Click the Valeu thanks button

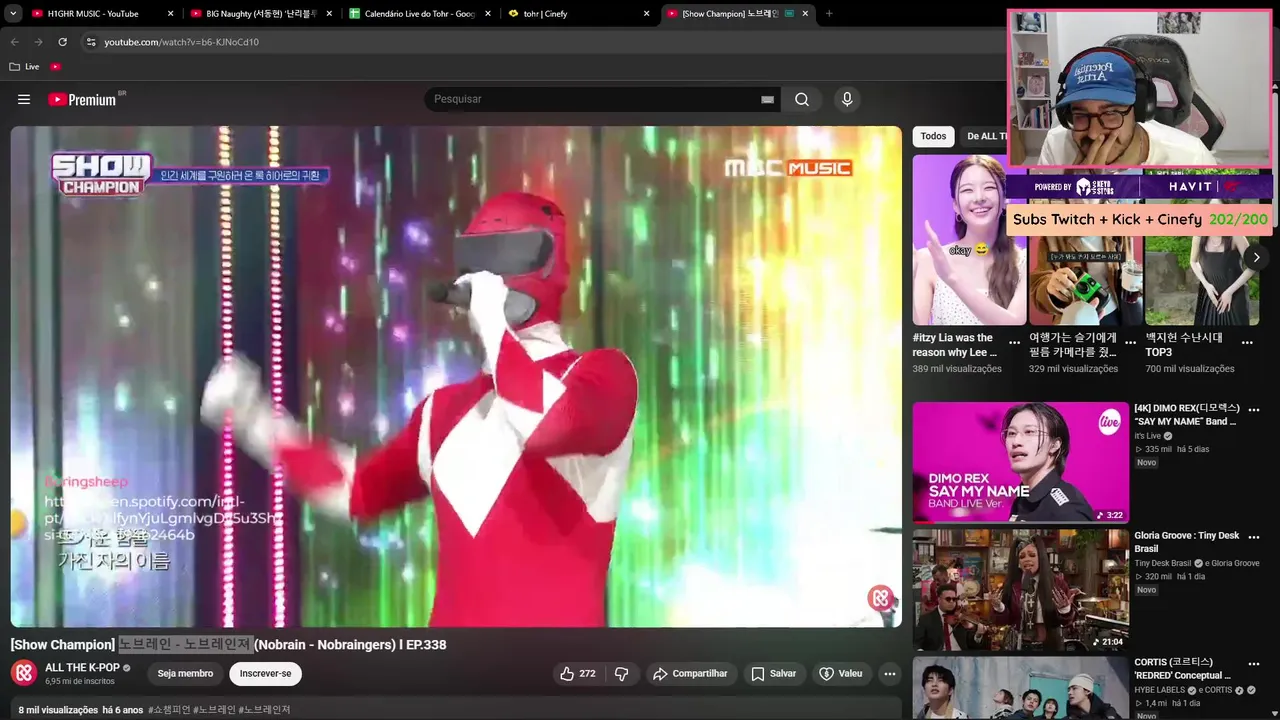click(841, 673)
